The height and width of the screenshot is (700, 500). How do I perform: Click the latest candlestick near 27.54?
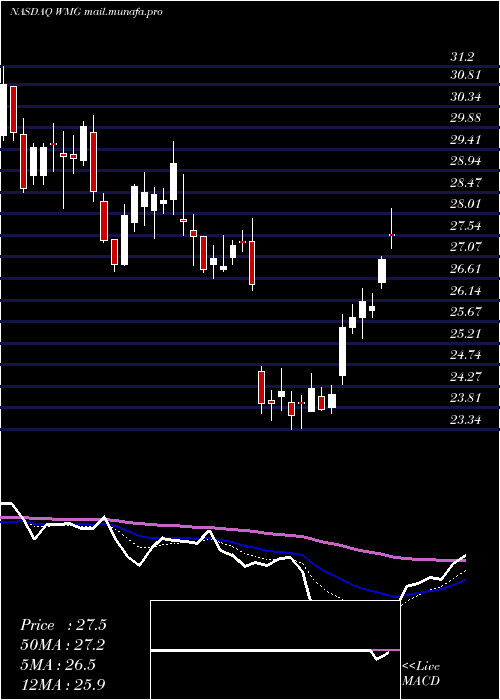[x=392, y=234]
